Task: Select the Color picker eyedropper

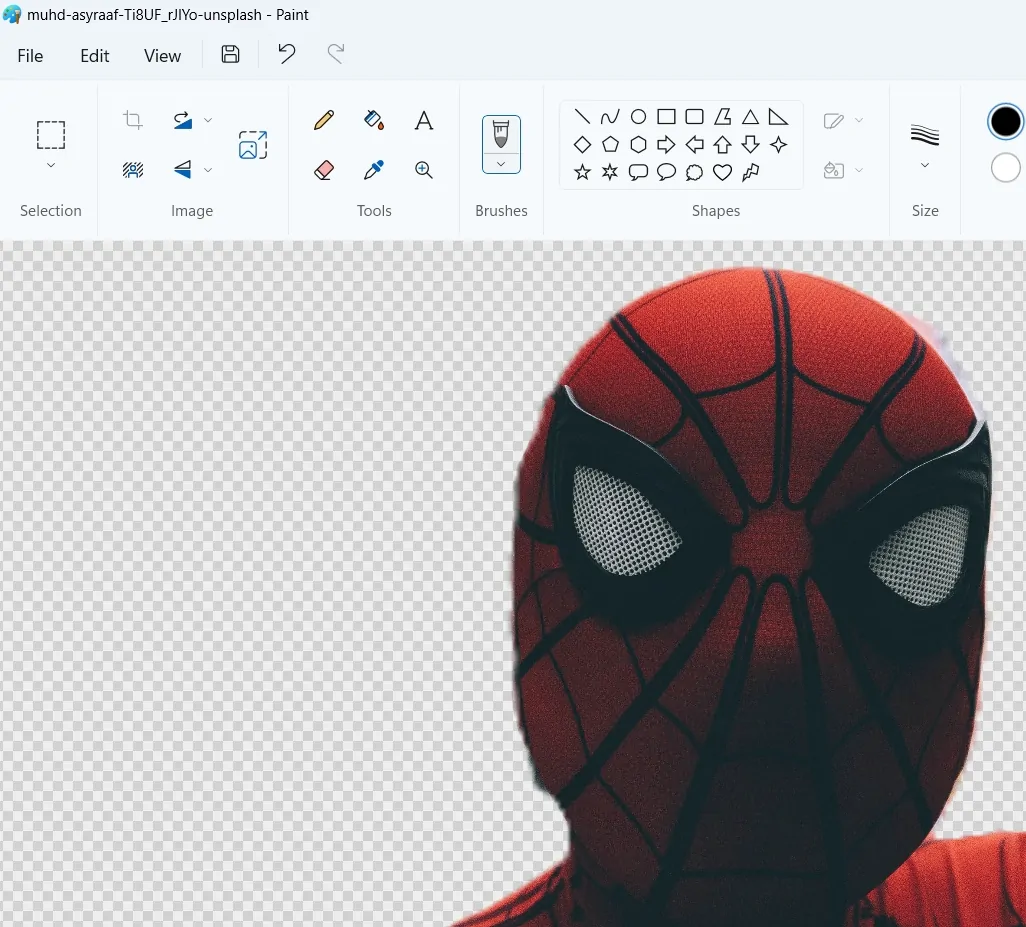Action: click(374, 170)
